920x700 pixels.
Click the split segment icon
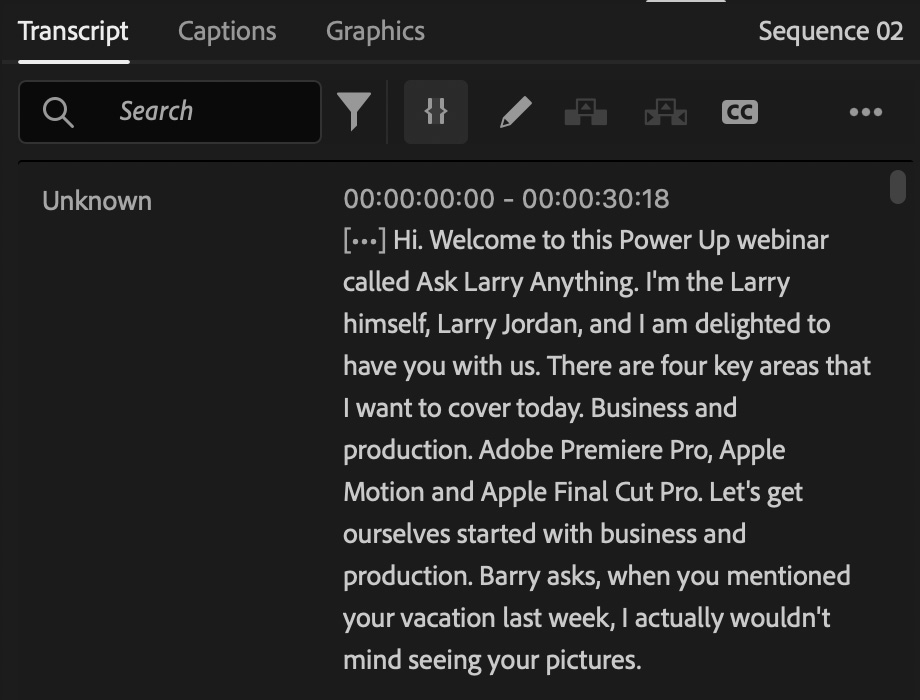(585, 112)
